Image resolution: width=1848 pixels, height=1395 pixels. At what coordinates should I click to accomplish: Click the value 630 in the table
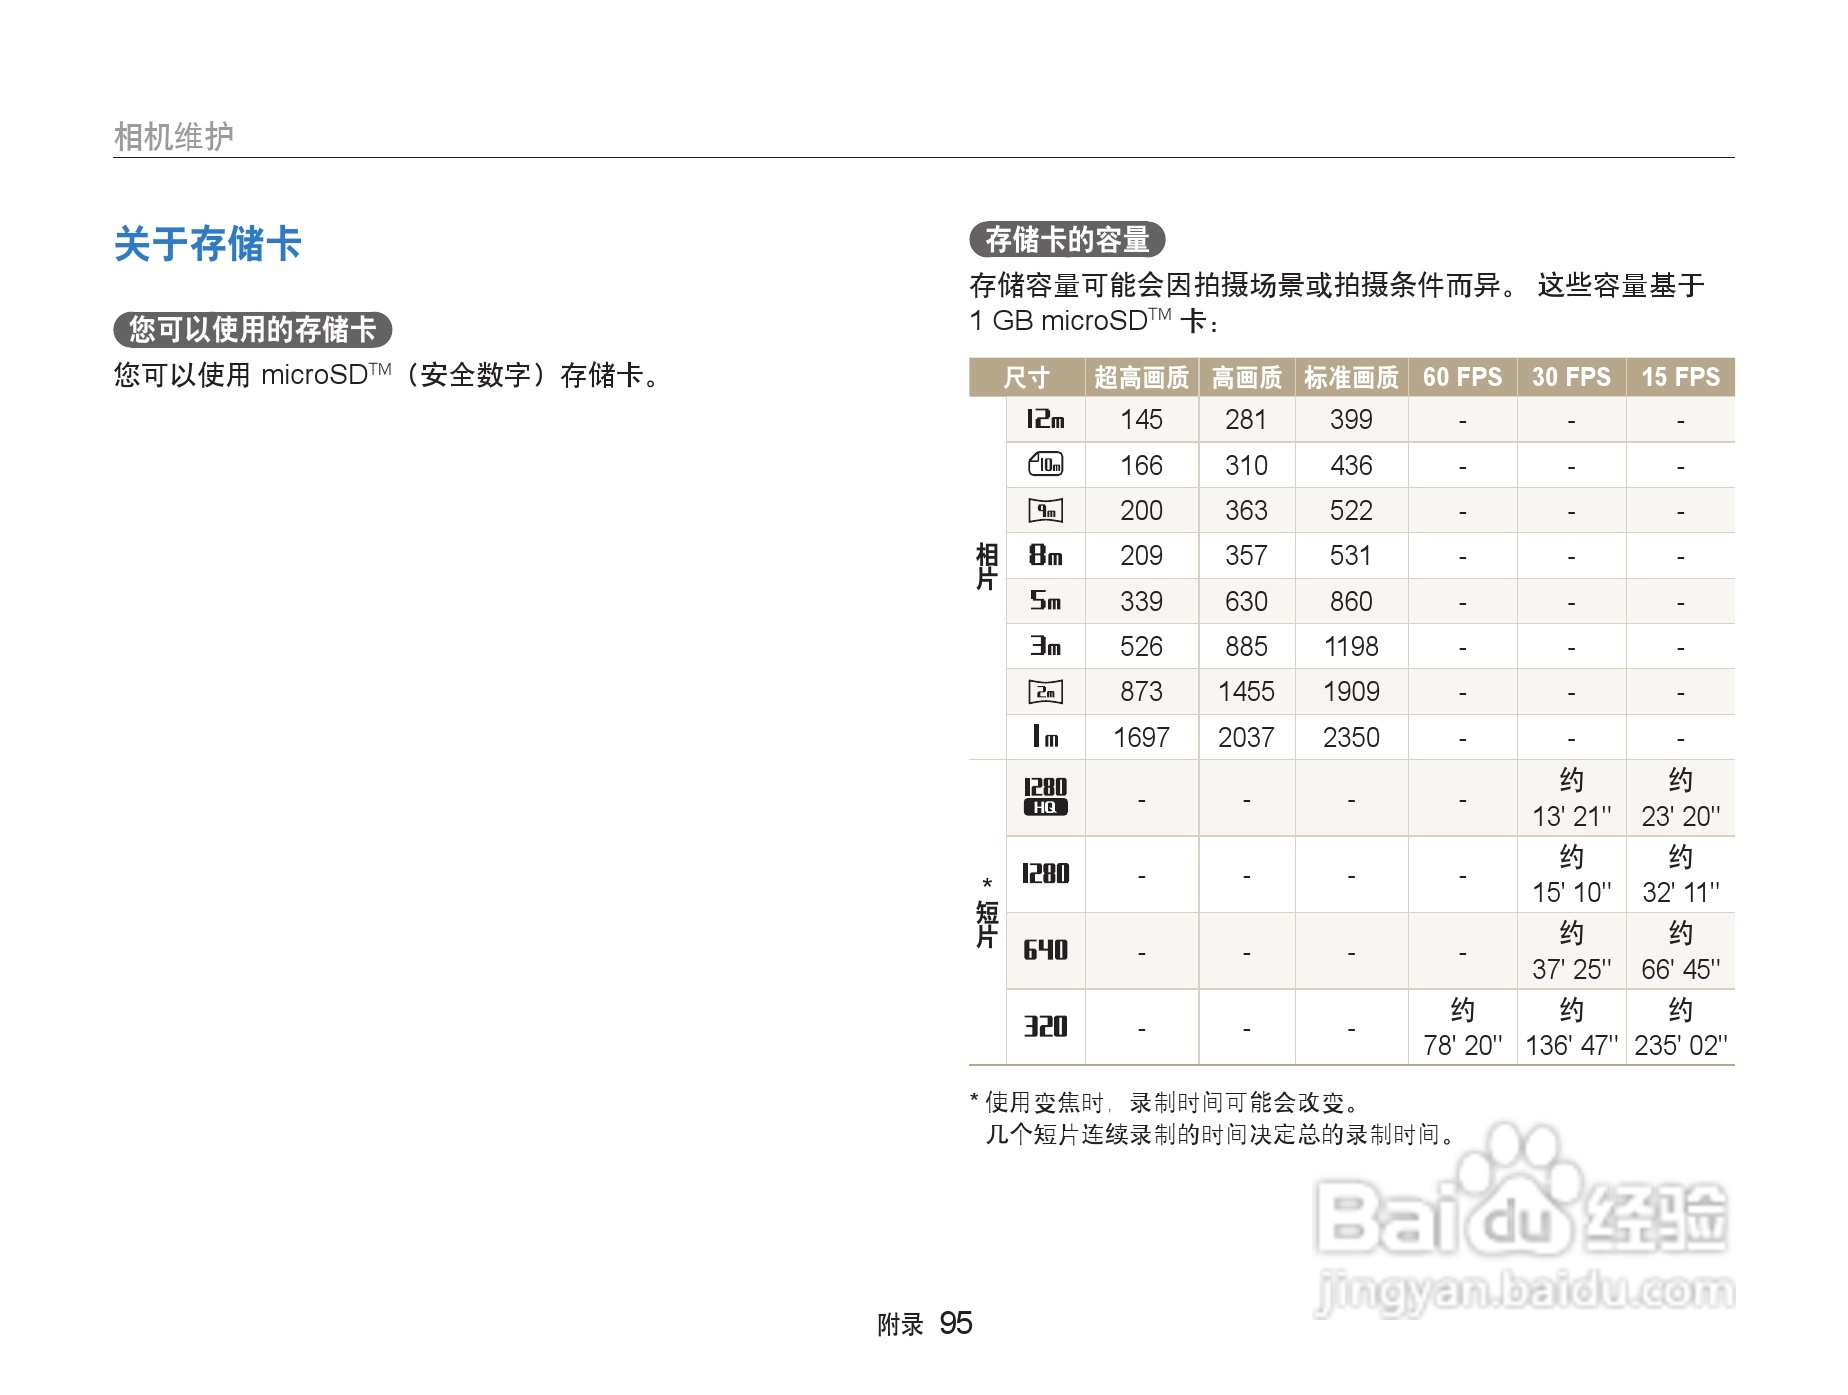[1246, 602]
